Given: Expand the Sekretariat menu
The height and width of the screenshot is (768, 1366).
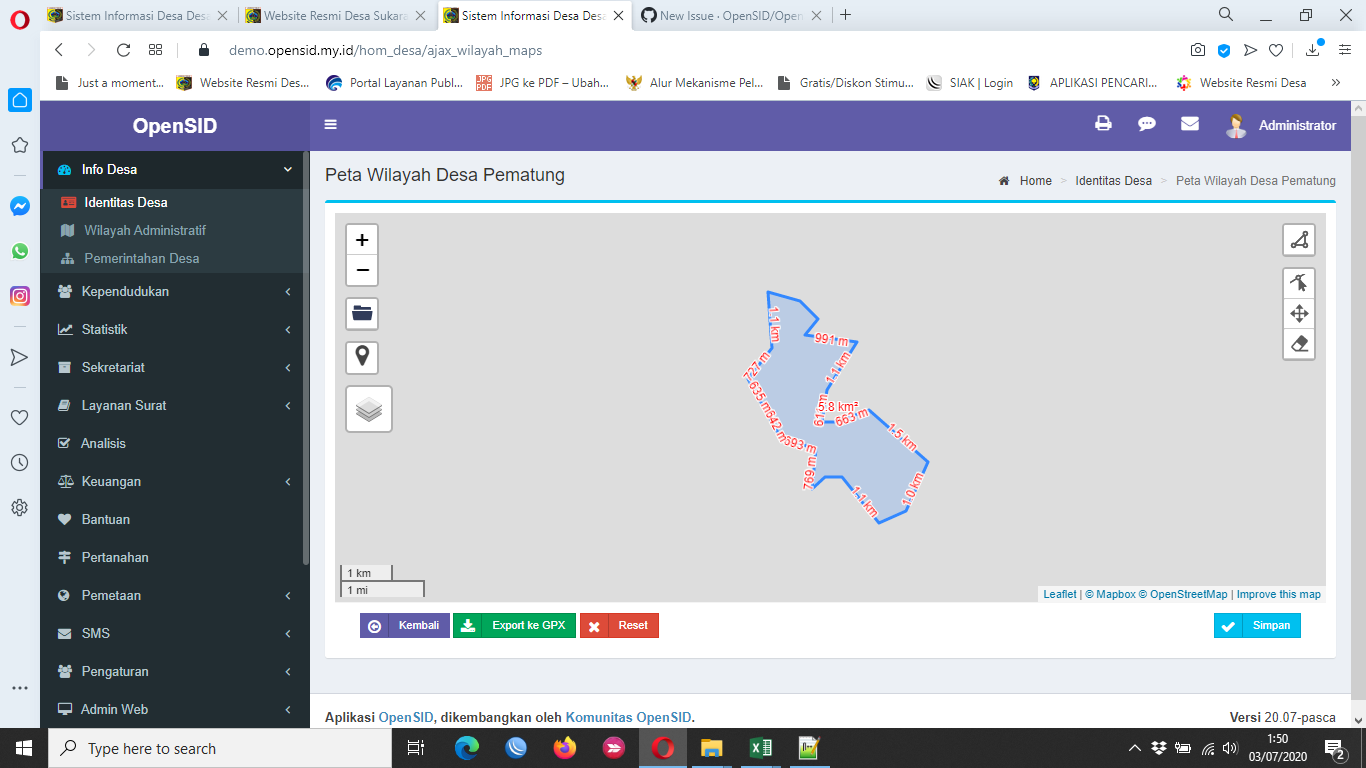Looking at the screenshot, I should pos(175,367).
